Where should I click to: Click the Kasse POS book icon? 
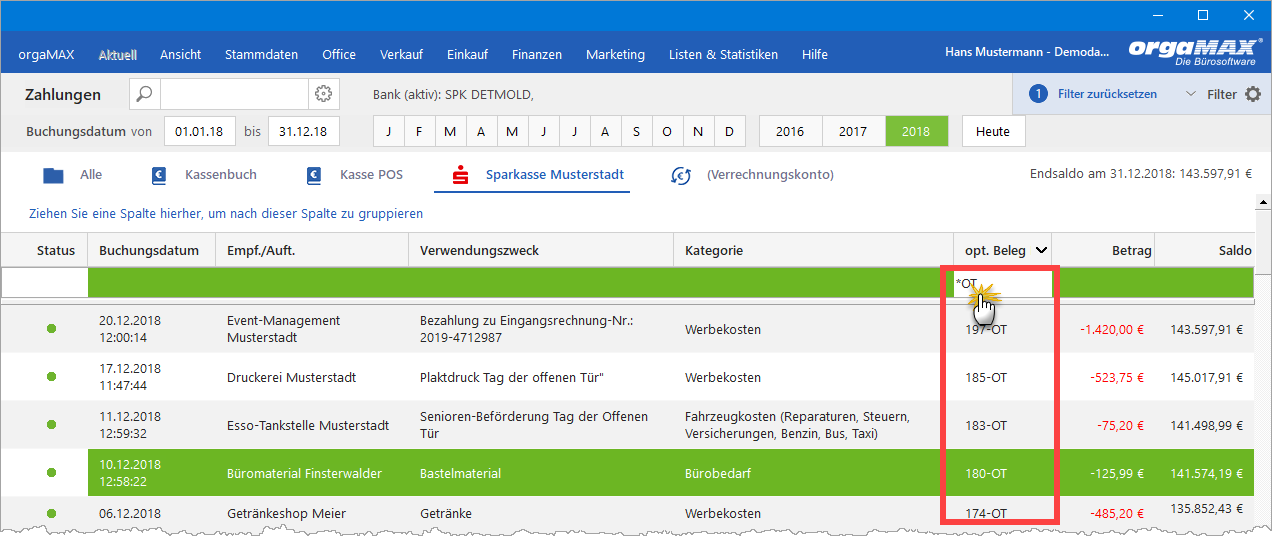(x=315, y=175)
